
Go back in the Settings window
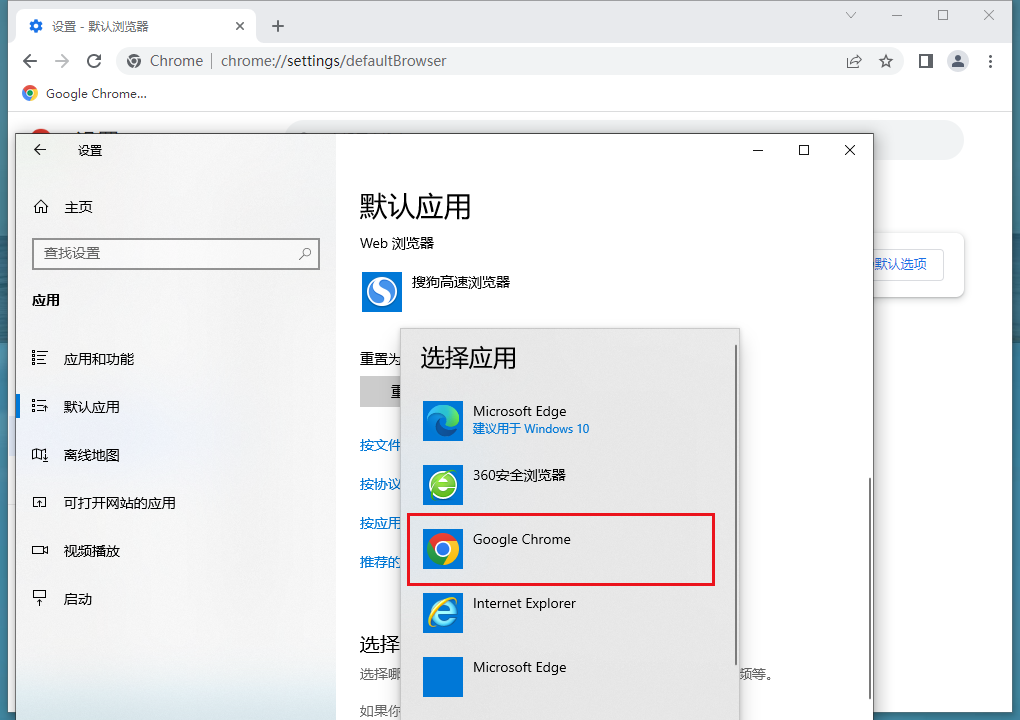point(40,150)
